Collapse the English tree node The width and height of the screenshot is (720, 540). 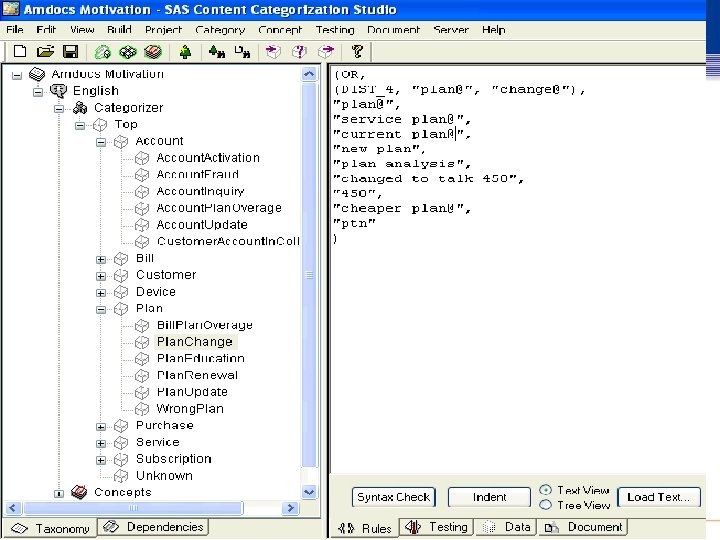[x=38, y=92]
